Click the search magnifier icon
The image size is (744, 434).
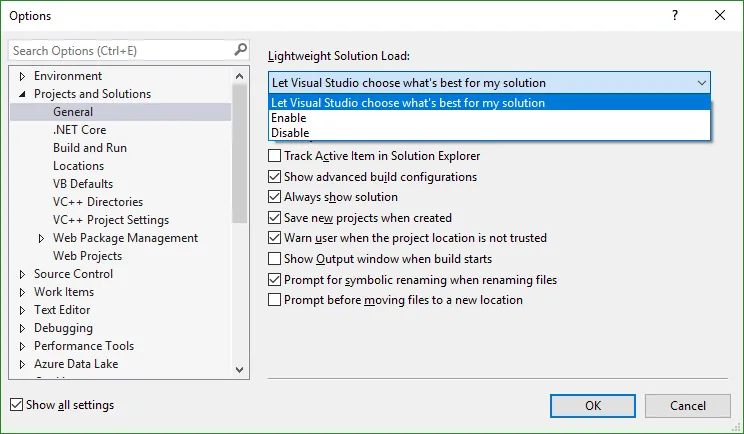coord(241,50)
